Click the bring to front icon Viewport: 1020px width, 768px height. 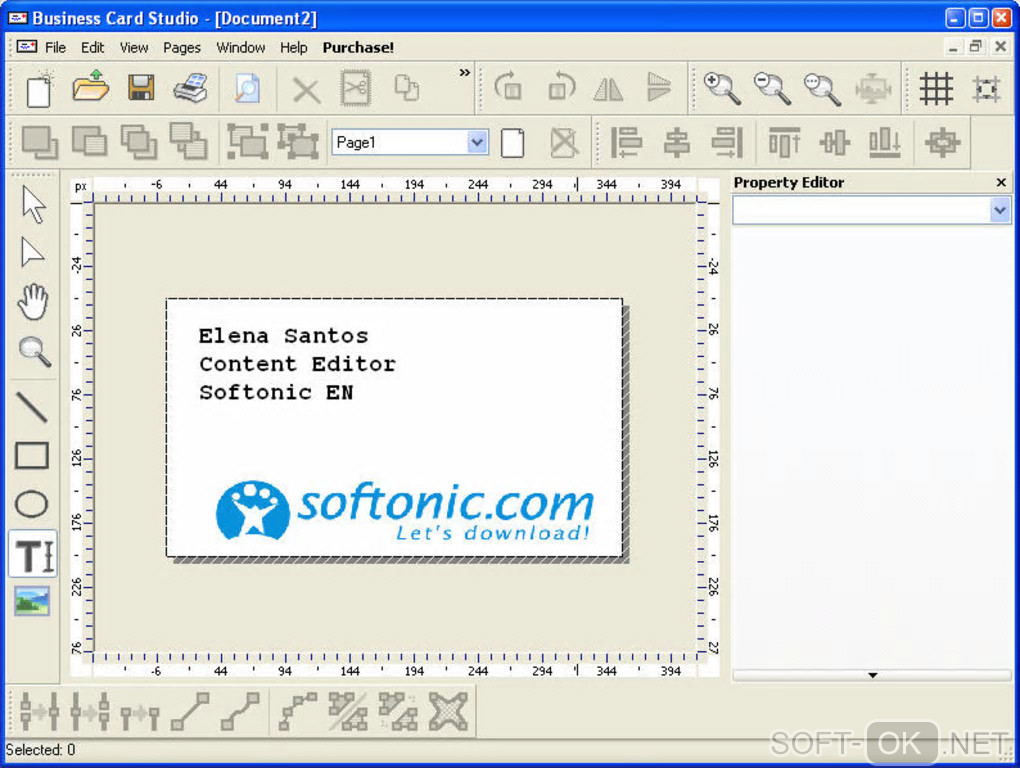click(x=40, y=142)
